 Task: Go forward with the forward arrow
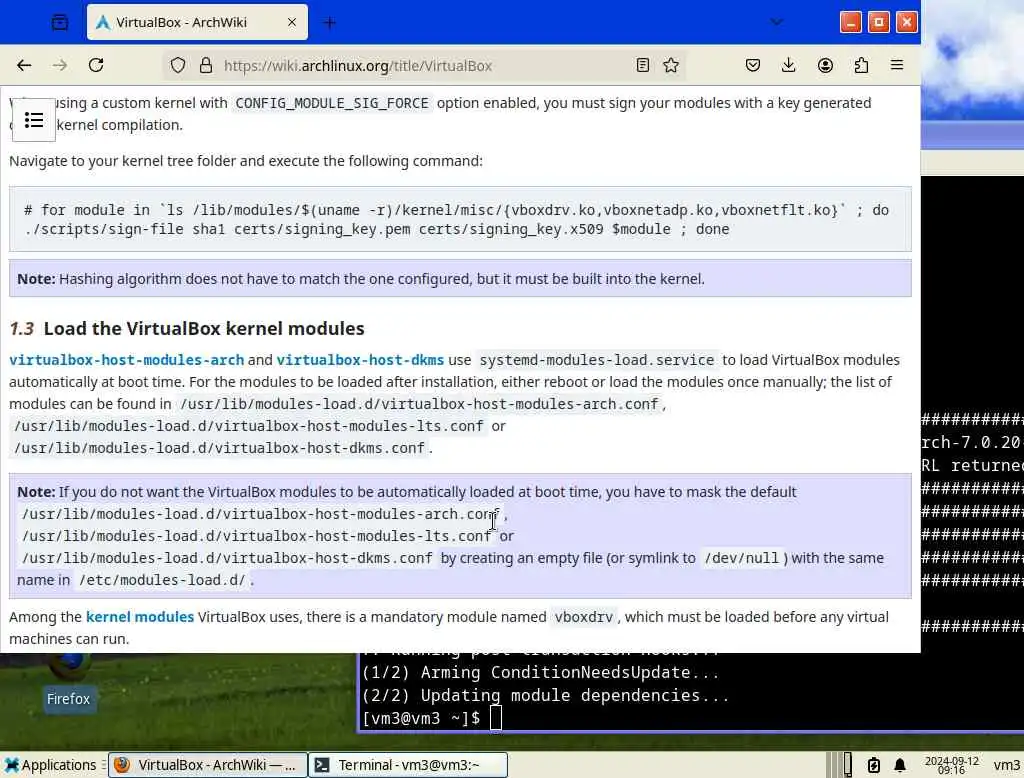(x=59, y=65)
